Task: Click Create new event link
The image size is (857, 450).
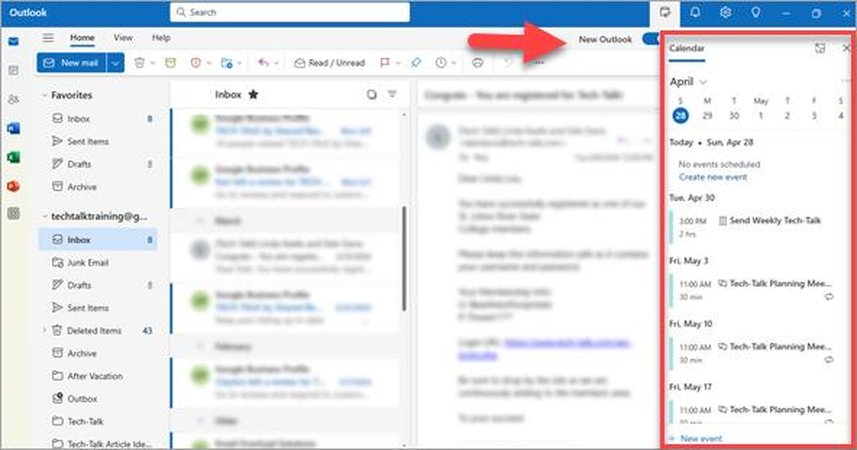Action: [713, 177]
